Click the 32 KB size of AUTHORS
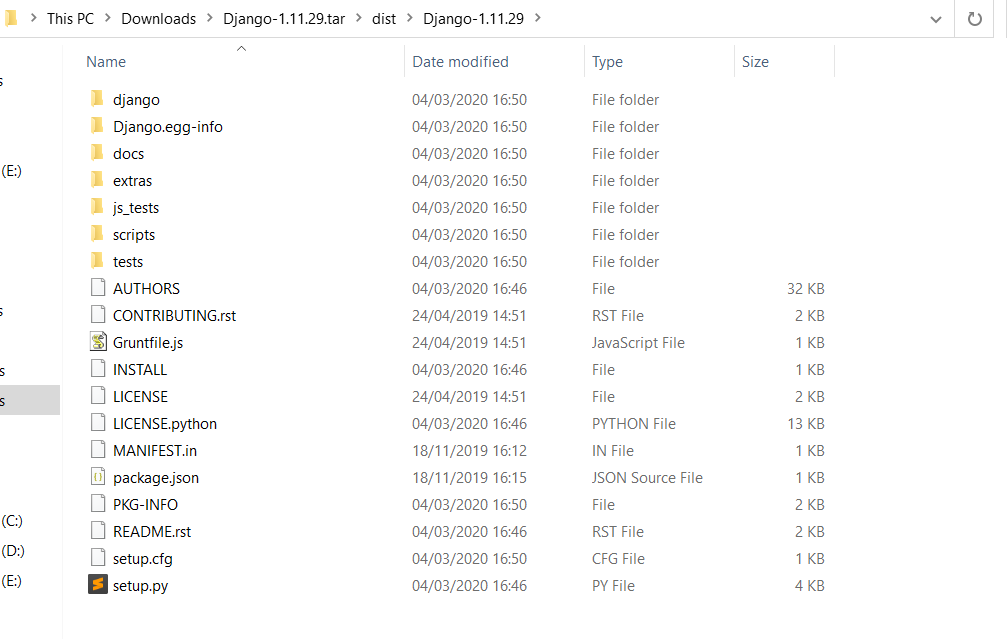 (x=805, y=288)
